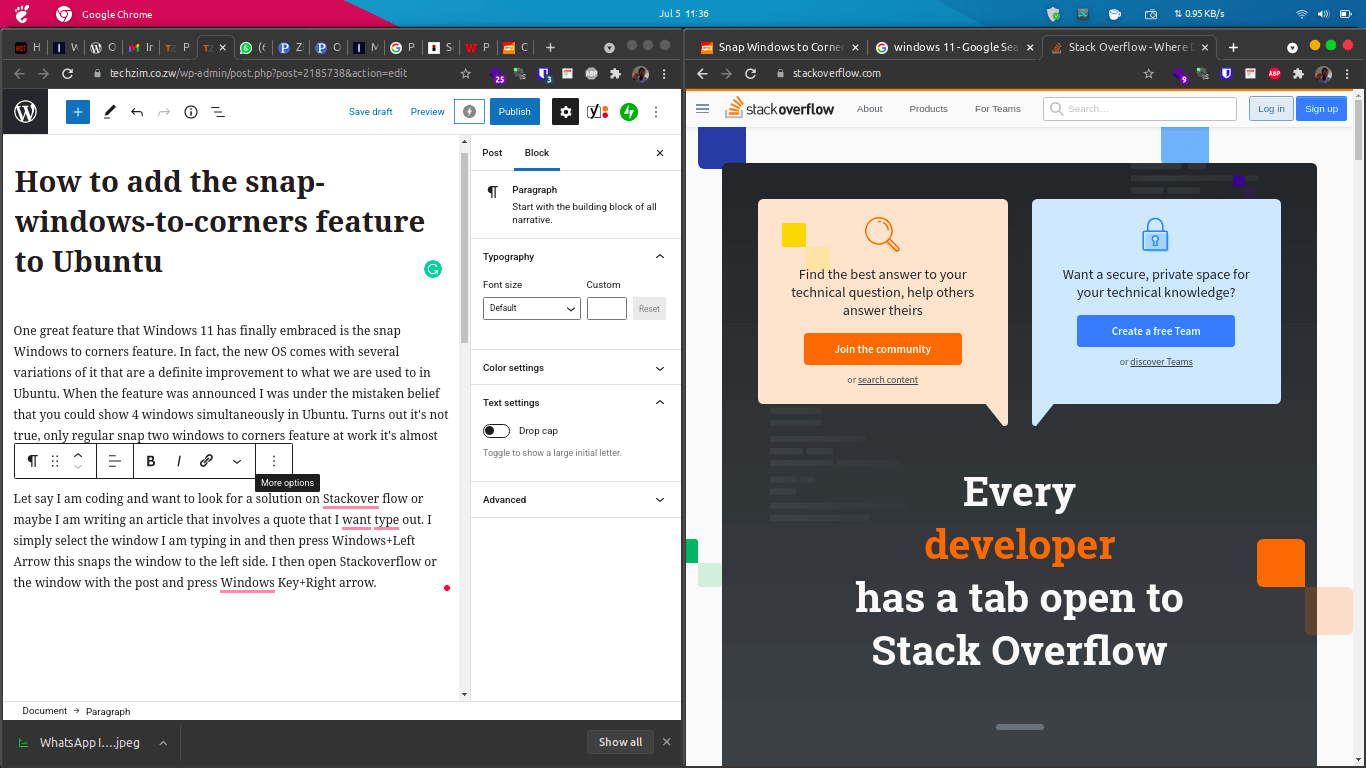Expand the Color settings section
This screenshot has height=768, width=1366.
[575, 367]
